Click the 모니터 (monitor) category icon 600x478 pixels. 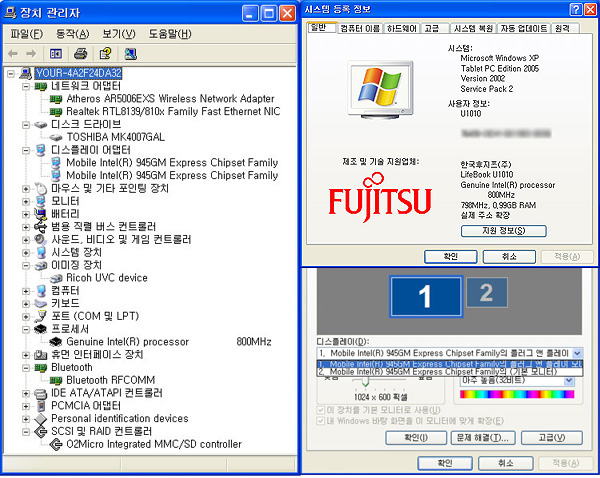point(41,201)
